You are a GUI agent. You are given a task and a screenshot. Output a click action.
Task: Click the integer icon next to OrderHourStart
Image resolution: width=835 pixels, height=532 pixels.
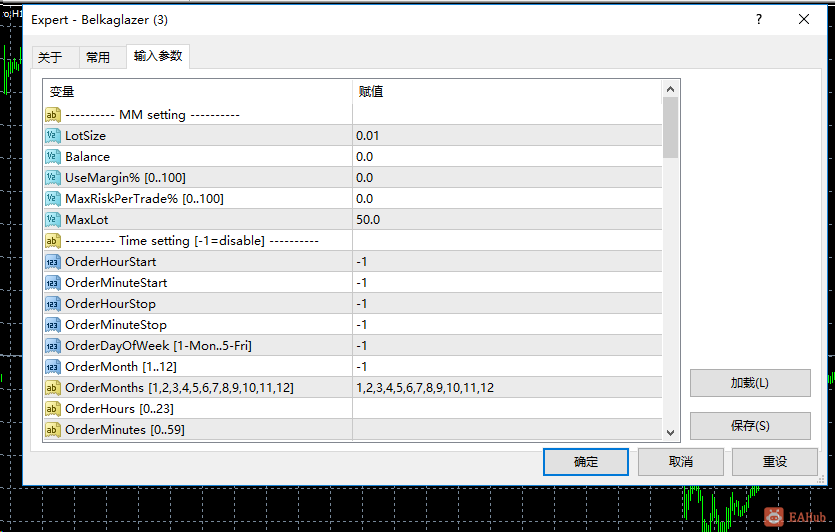(x=52, y=261)
